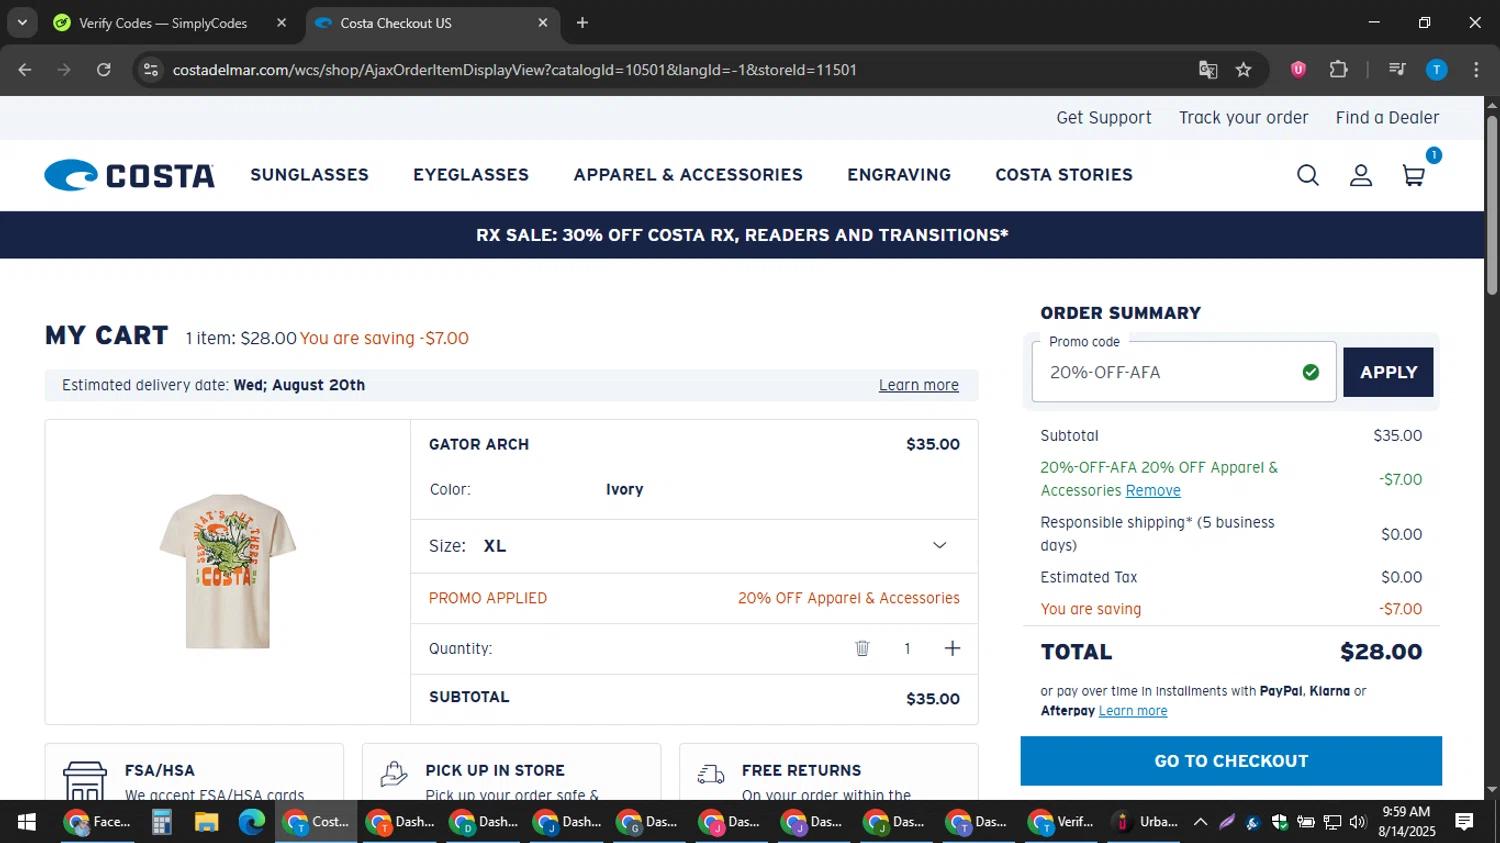Viewport: 1500px width, 843px height.
Task: Remove the 20%-OFF-AFA promo code
Action: [x=1153, y=491]
